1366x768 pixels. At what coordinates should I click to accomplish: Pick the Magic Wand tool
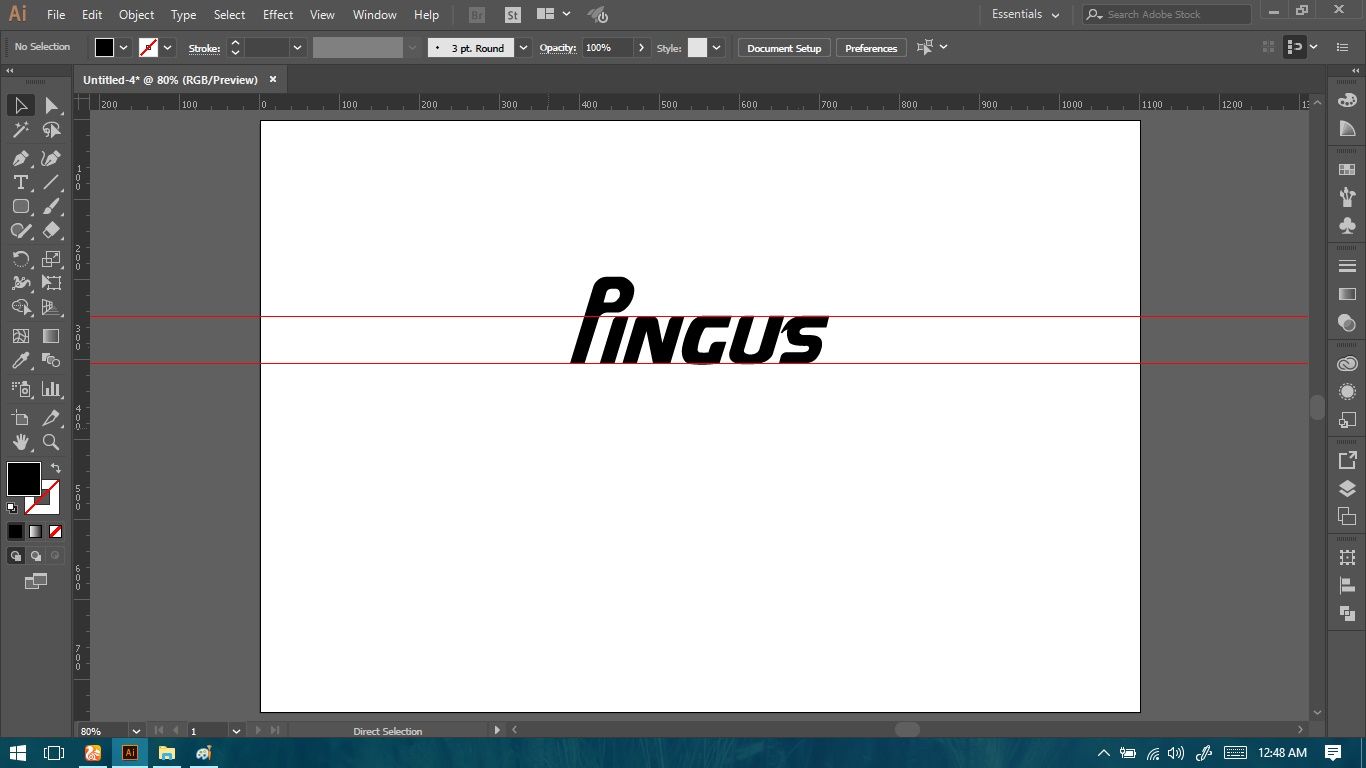tap(20, 130)
